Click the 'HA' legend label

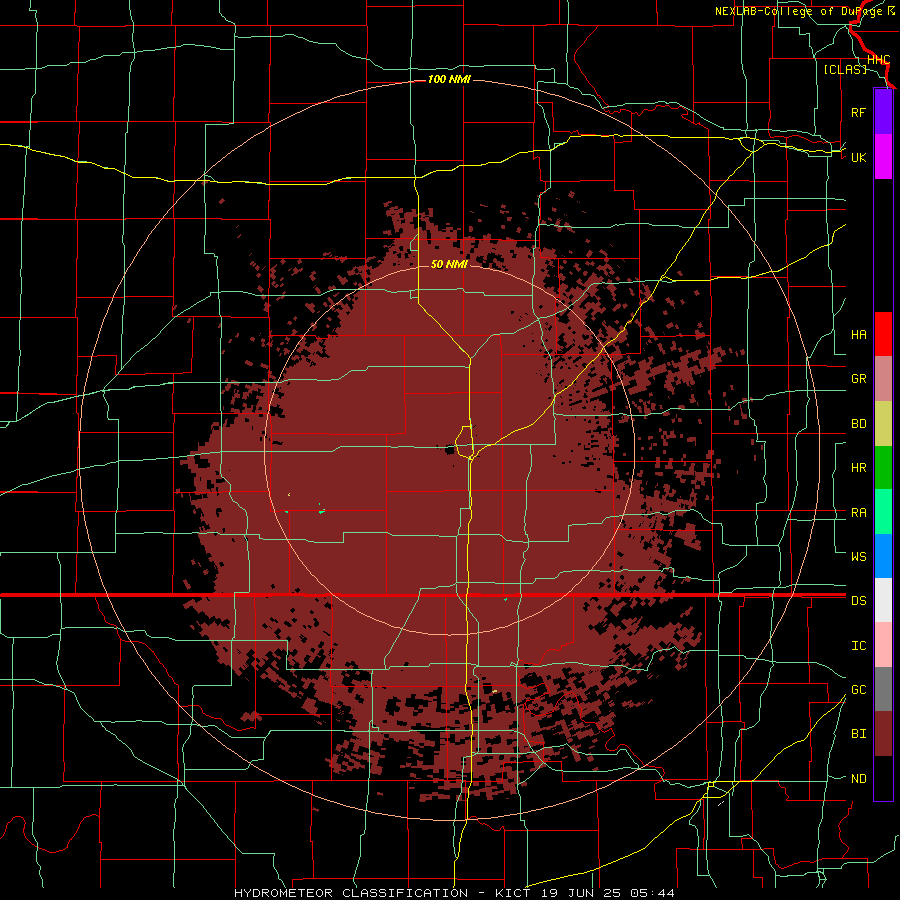858,334
